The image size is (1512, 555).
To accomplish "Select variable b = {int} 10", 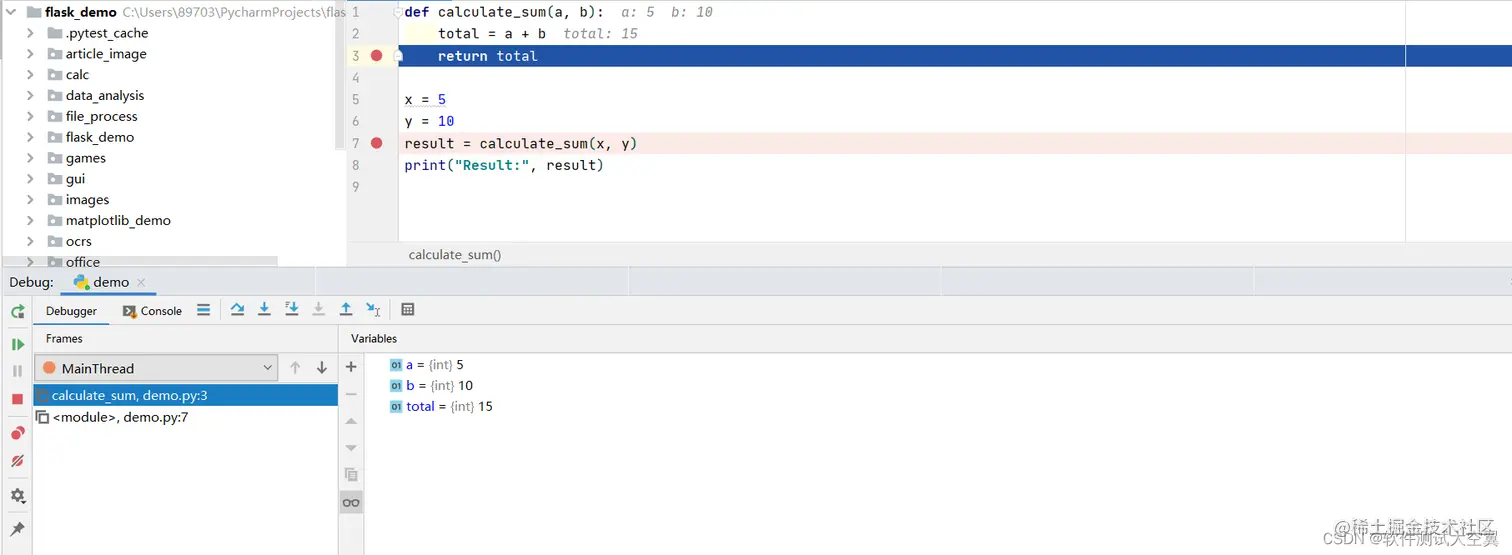I will [x=431, y=385].
